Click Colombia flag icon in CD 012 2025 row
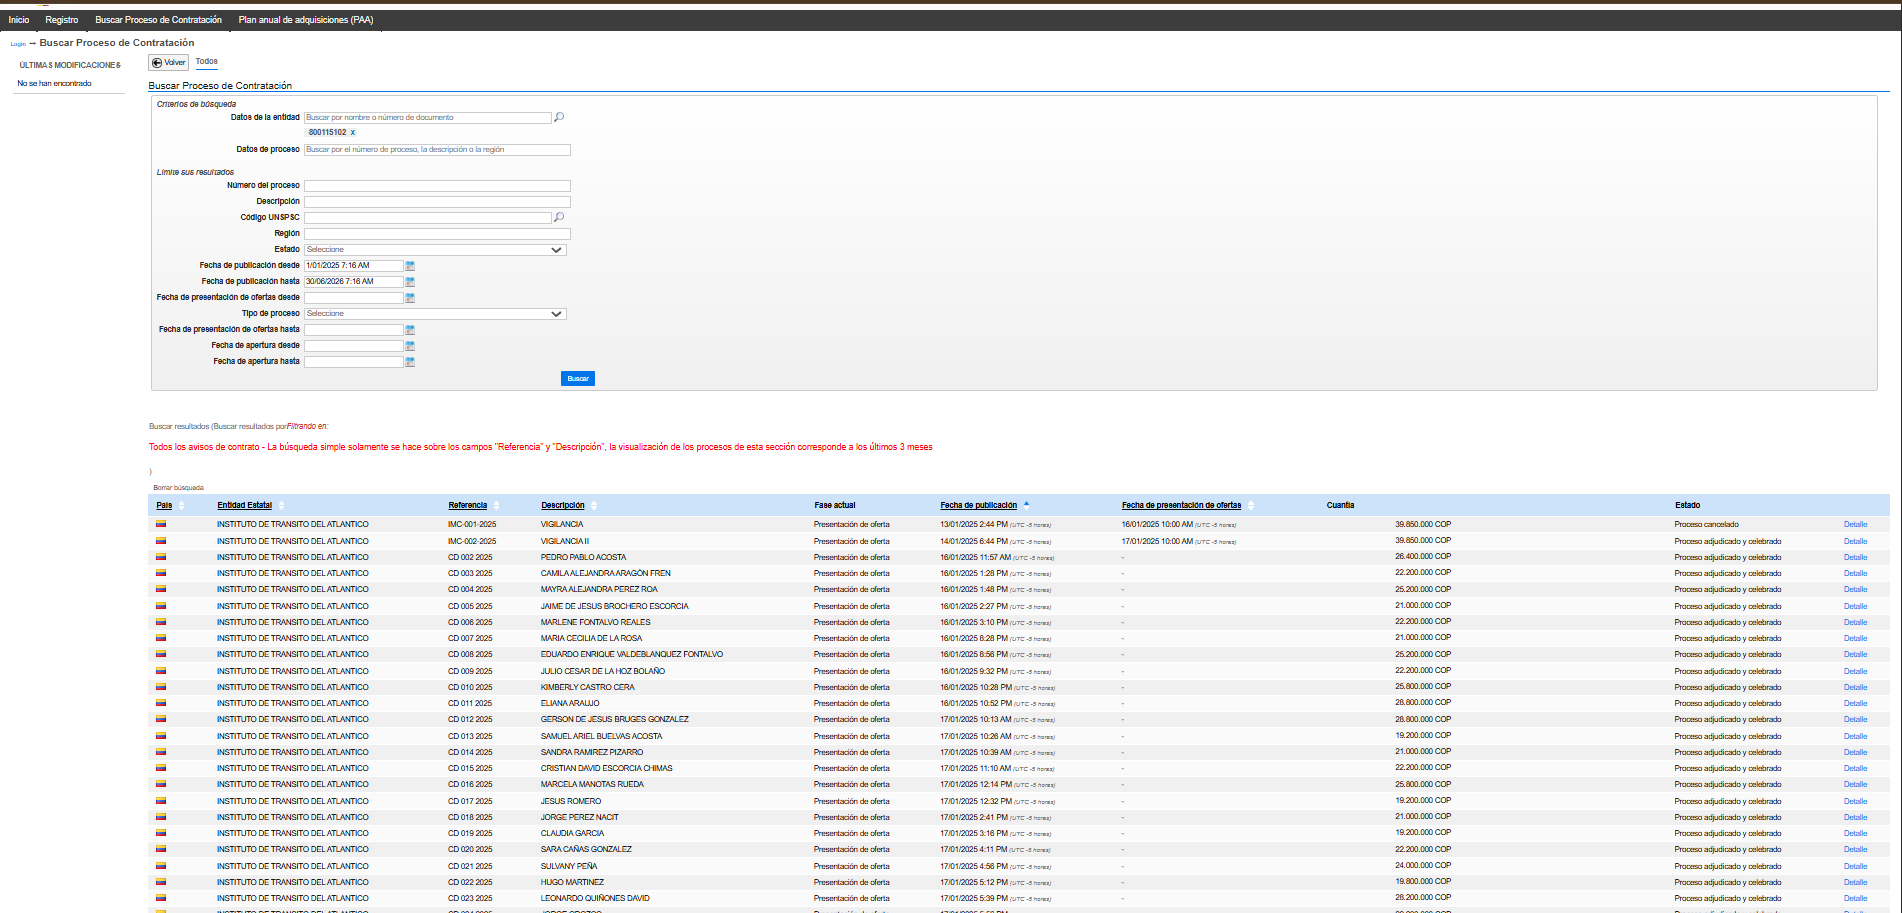The image size is (1902, 913). point(160,719)
